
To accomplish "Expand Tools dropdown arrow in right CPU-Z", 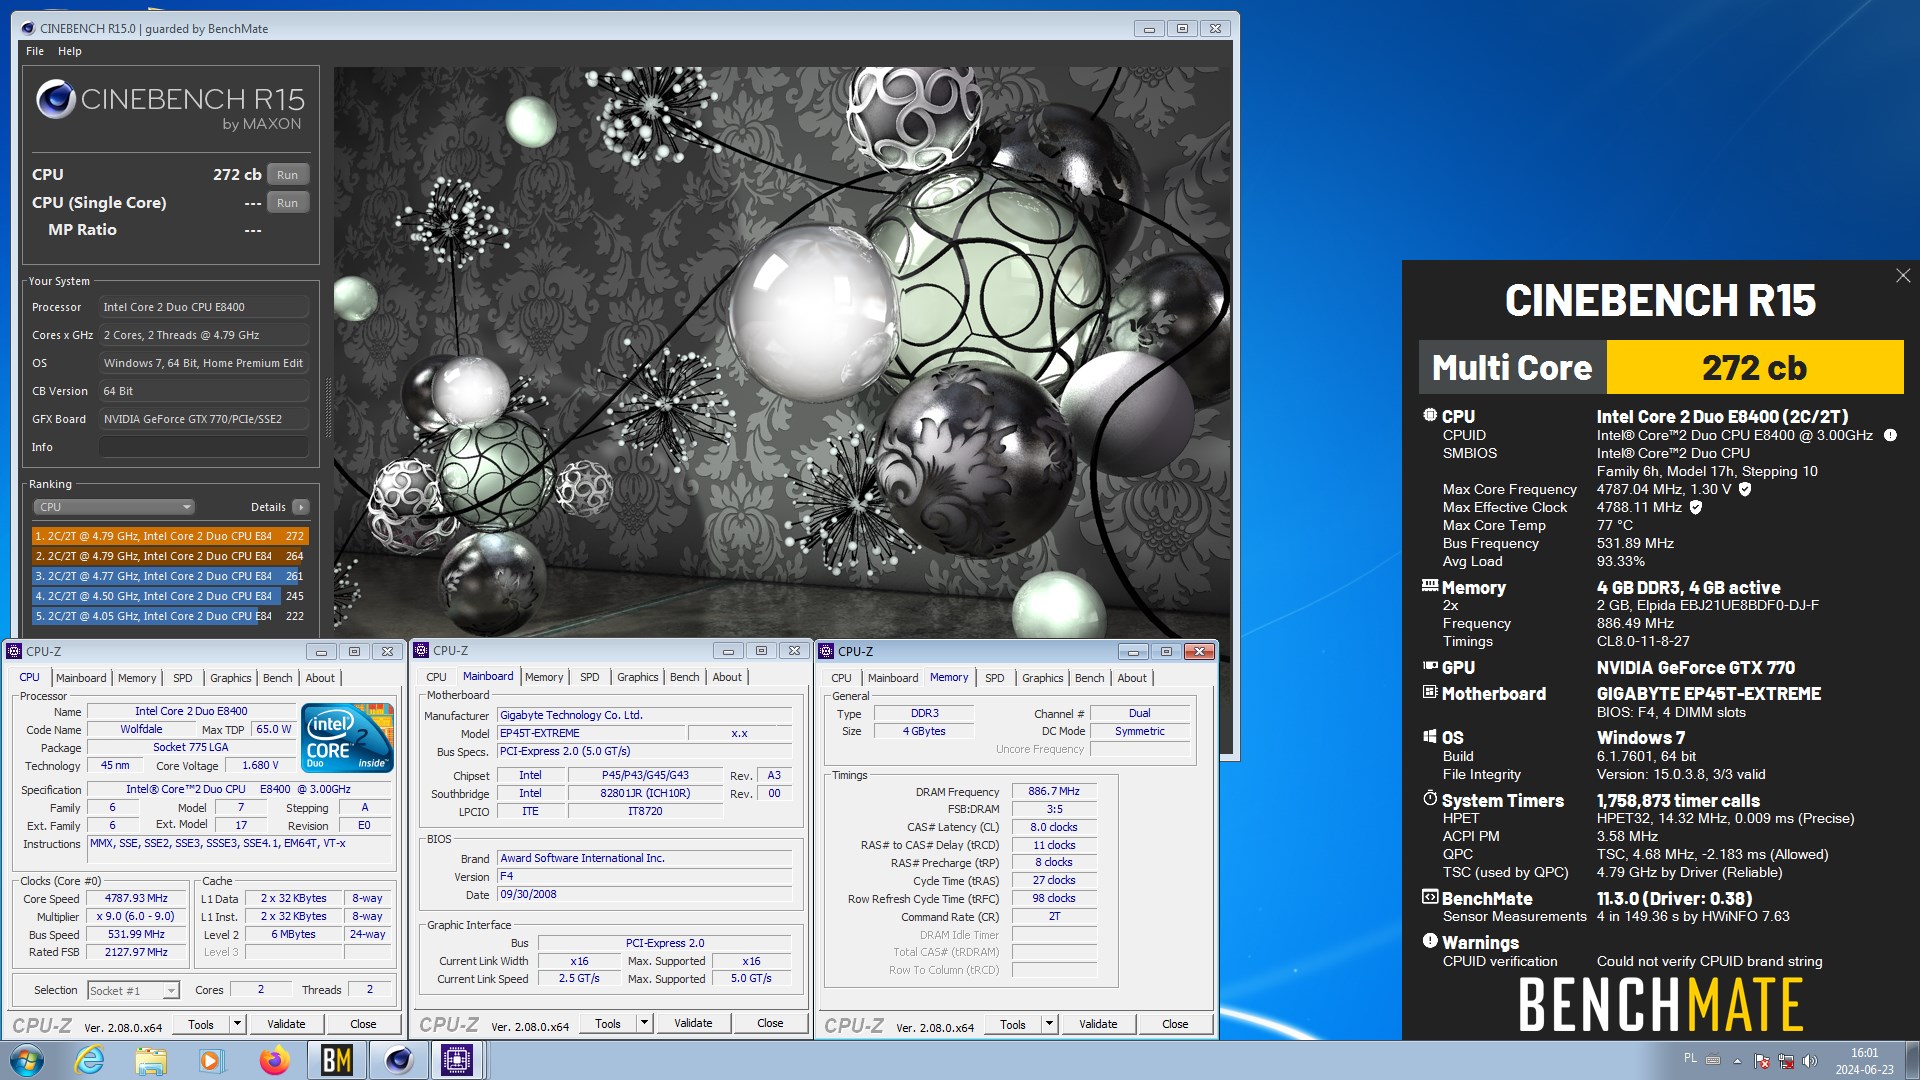I will [x=1049, y=1024].
